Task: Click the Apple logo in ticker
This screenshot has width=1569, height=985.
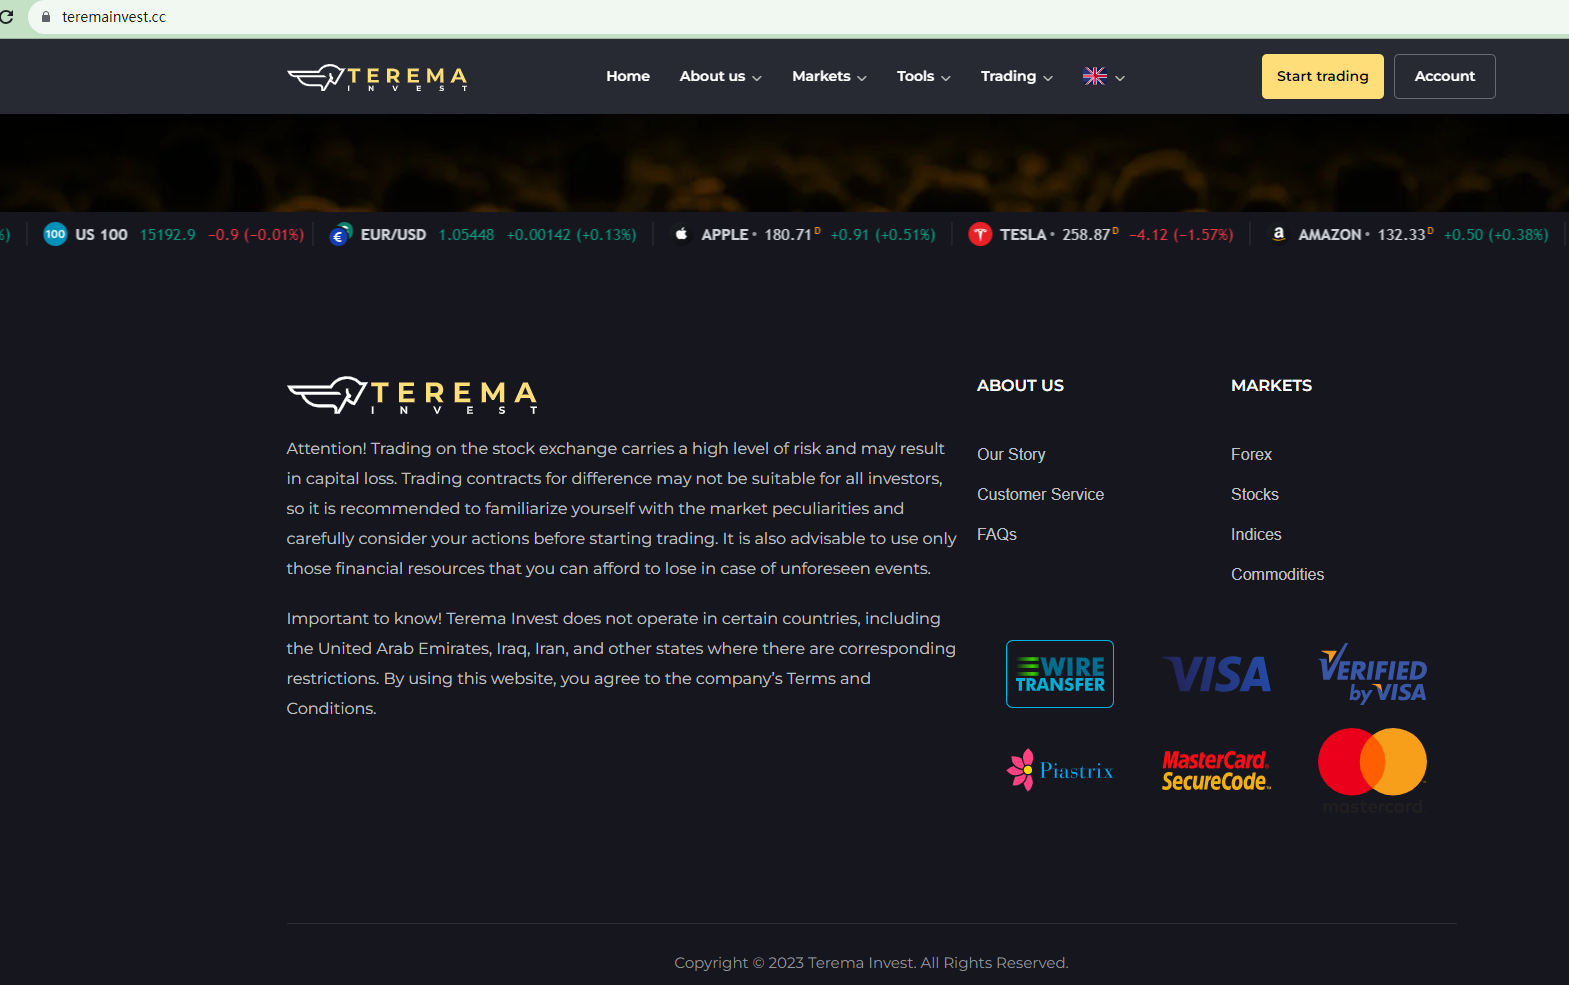Action: (x=681, y=234)
